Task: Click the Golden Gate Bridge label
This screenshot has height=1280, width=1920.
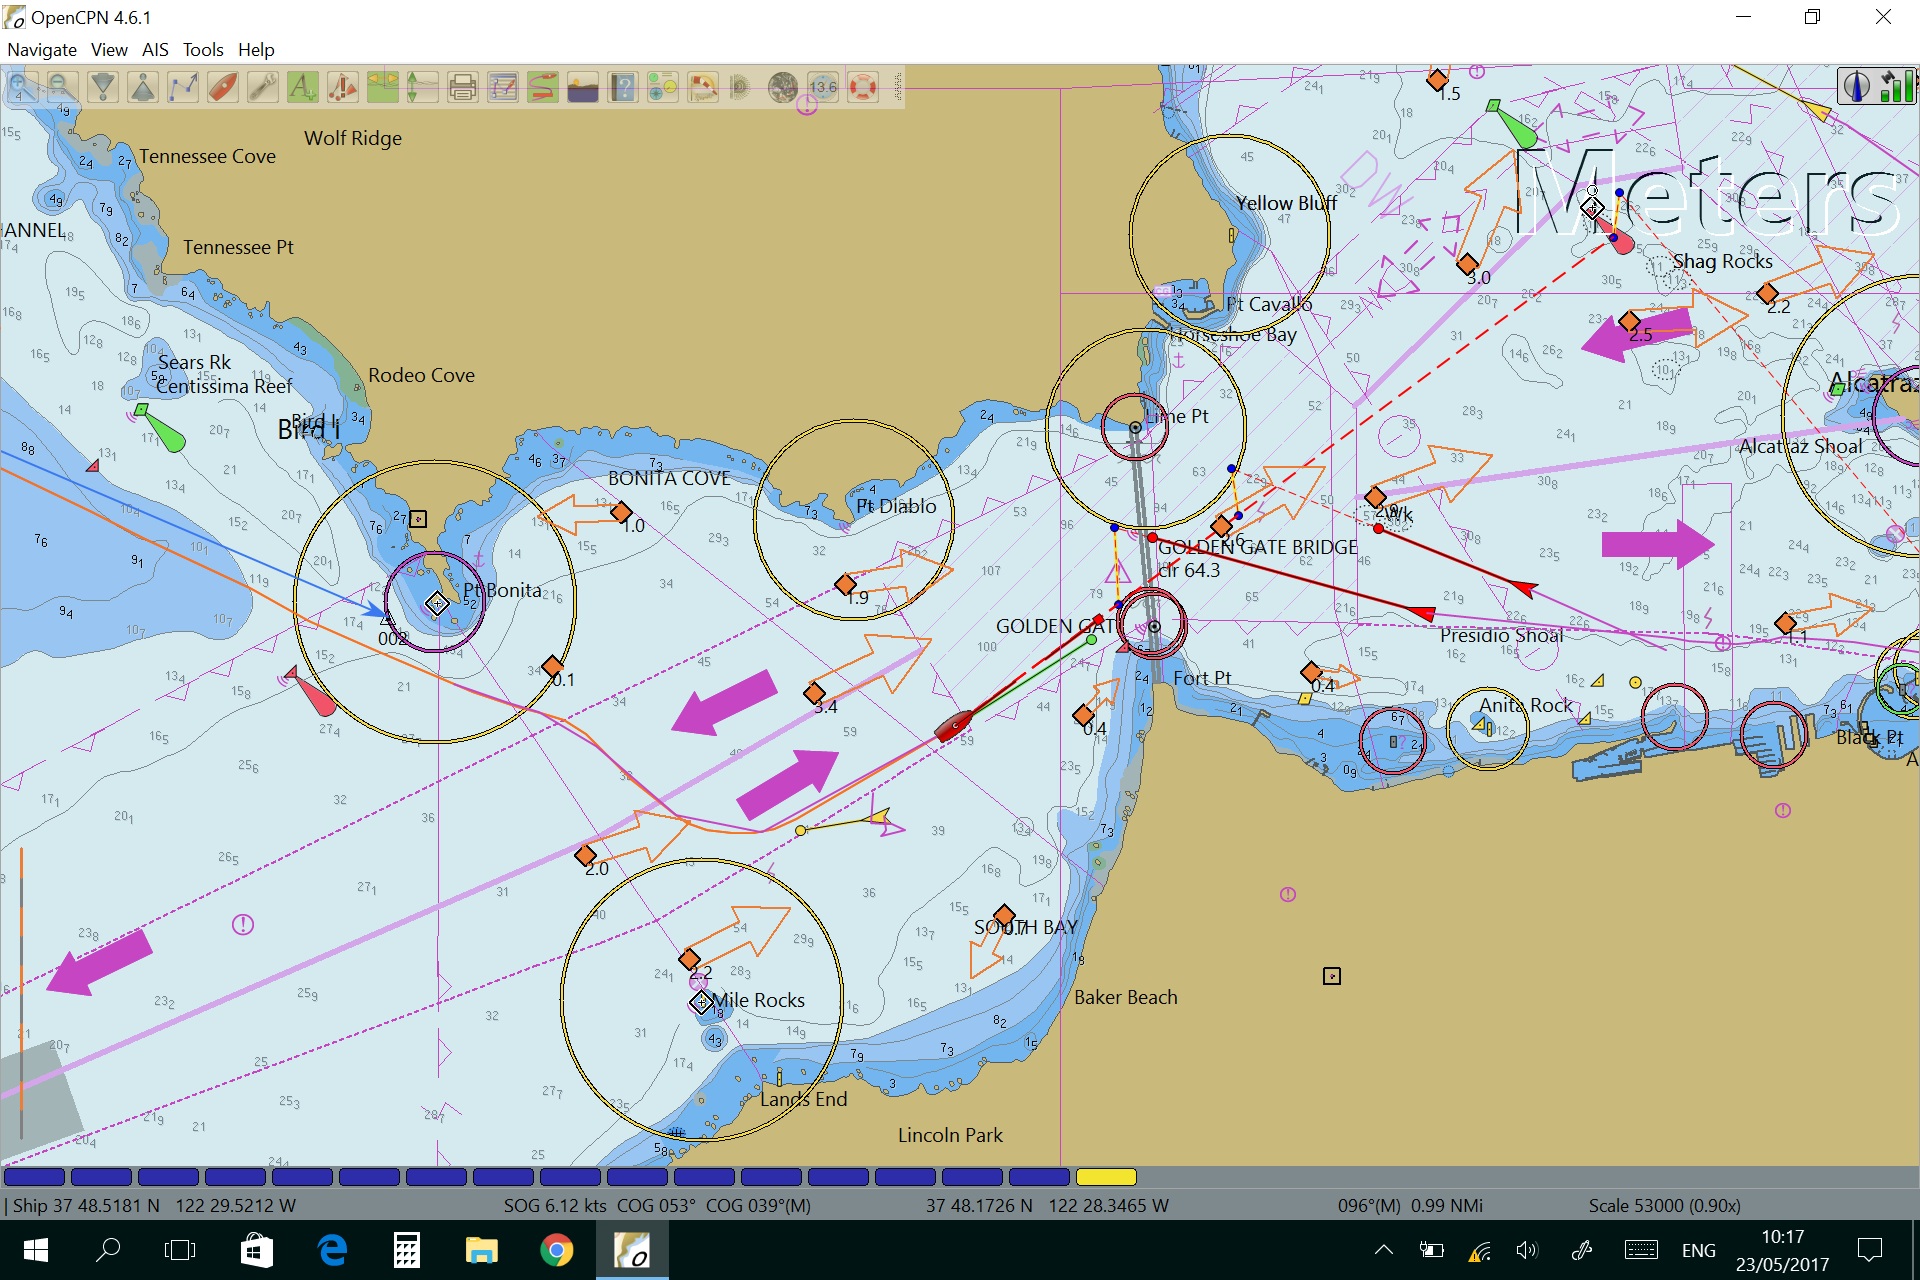Action: pyautogui.click(x=1258, y=547)
